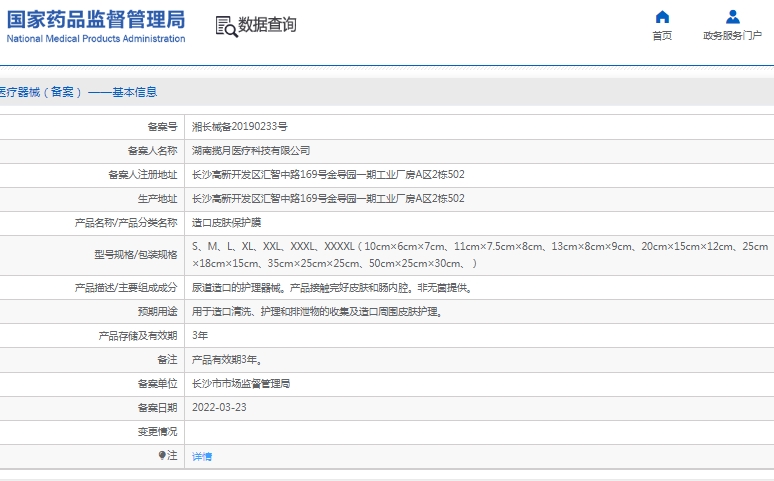This screenshot has width=774, height=481.
Task: Click the 产品存储及有效期 label
Action: click(138, 336)
